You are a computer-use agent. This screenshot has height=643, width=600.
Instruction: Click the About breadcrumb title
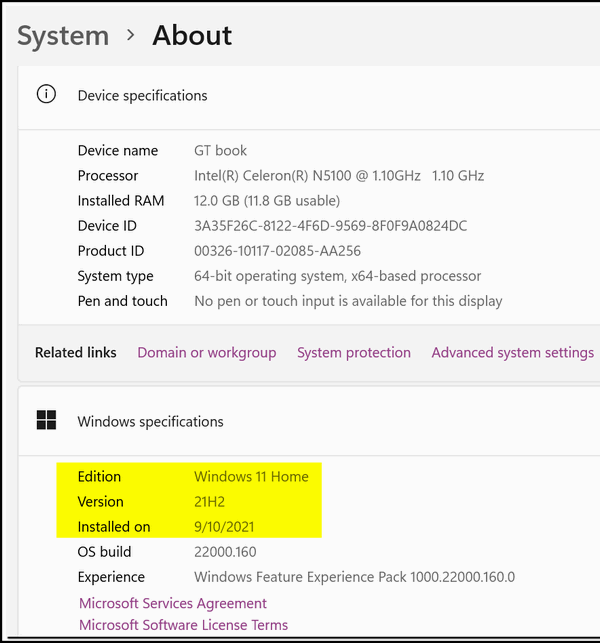click(x=192, y=35)
